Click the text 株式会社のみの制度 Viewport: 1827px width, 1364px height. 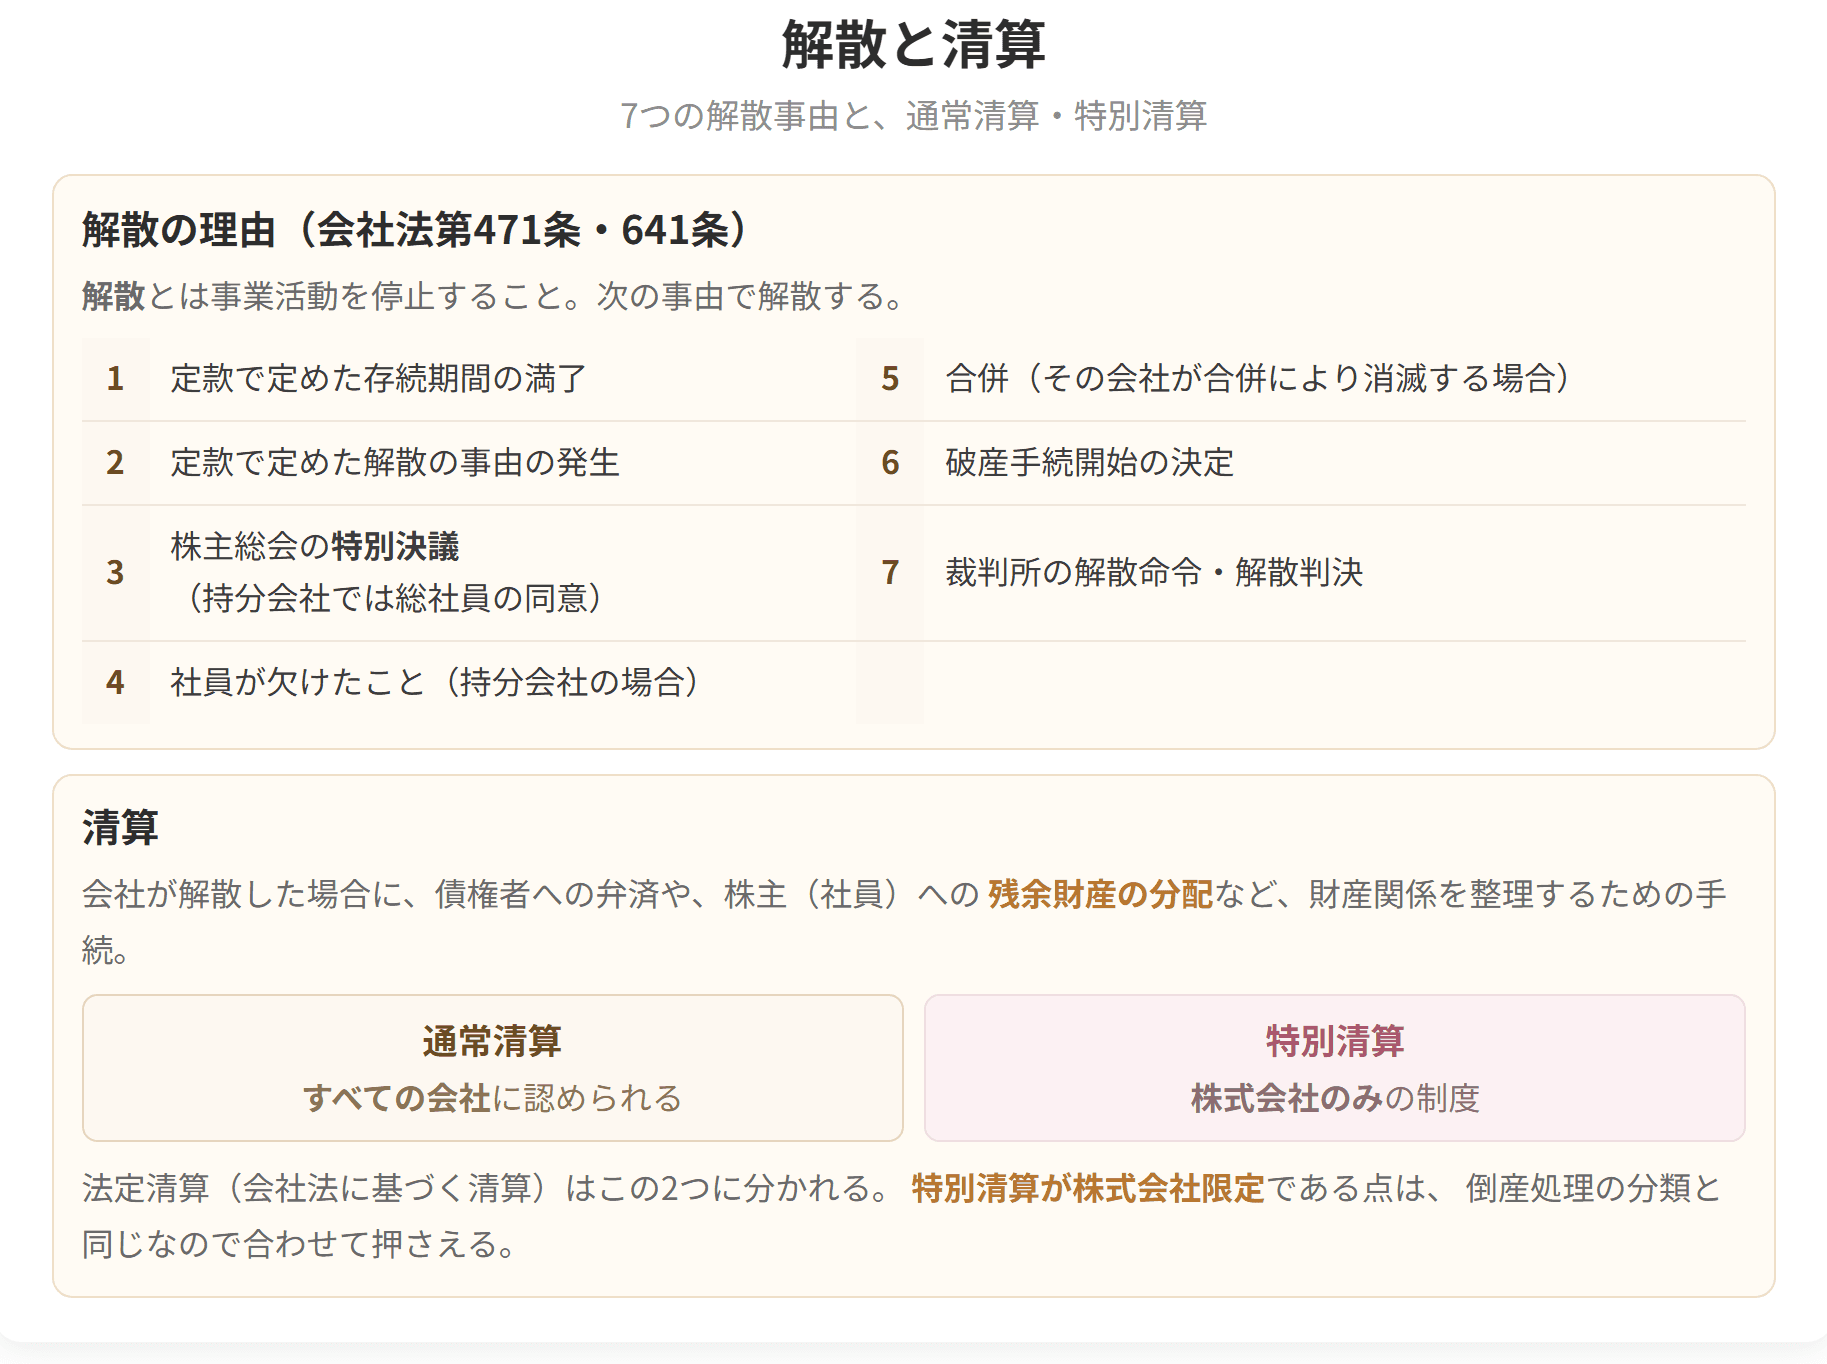point(1335,1099)
